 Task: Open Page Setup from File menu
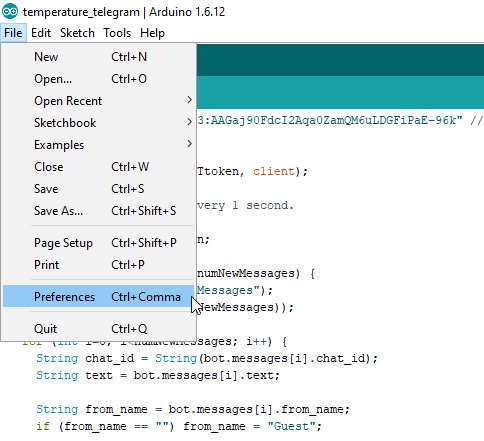click(98, 243)
